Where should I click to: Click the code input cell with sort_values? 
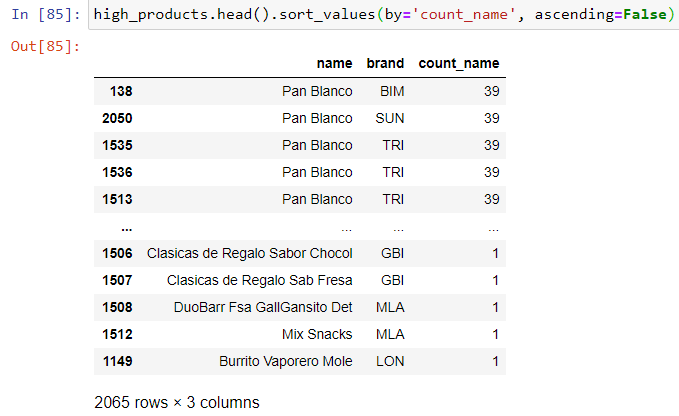[x=384, y=15]
